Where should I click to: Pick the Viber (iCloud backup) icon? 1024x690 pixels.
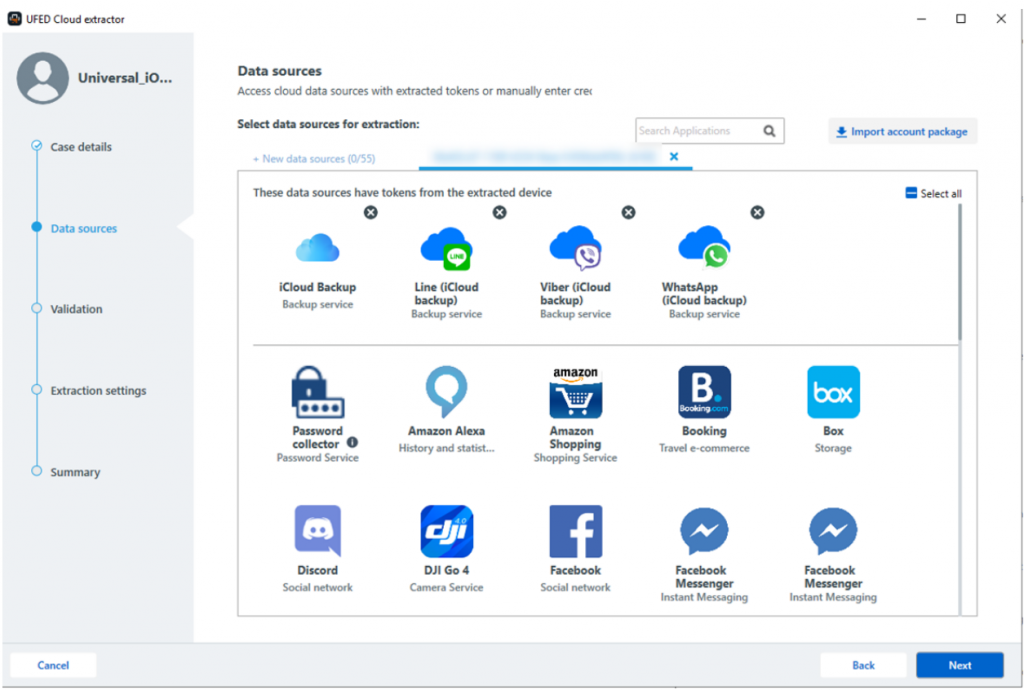click(x=575, y=248)
